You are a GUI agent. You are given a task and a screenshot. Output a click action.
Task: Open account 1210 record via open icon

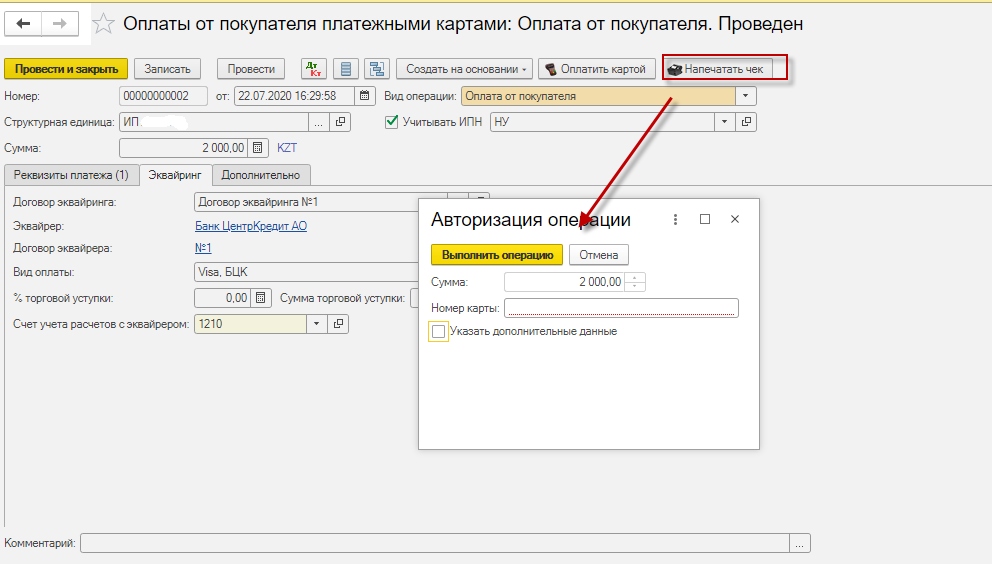338,324
